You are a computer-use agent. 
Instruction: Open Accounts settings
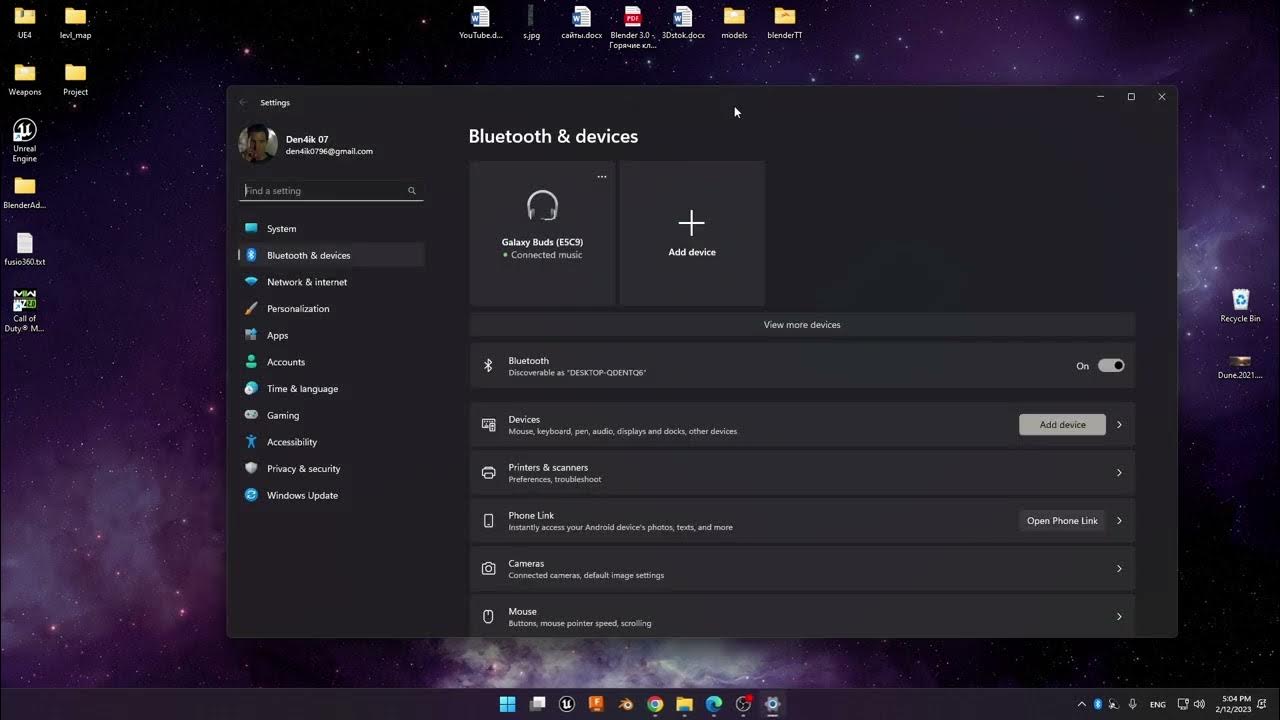click(x=331, y=362)
